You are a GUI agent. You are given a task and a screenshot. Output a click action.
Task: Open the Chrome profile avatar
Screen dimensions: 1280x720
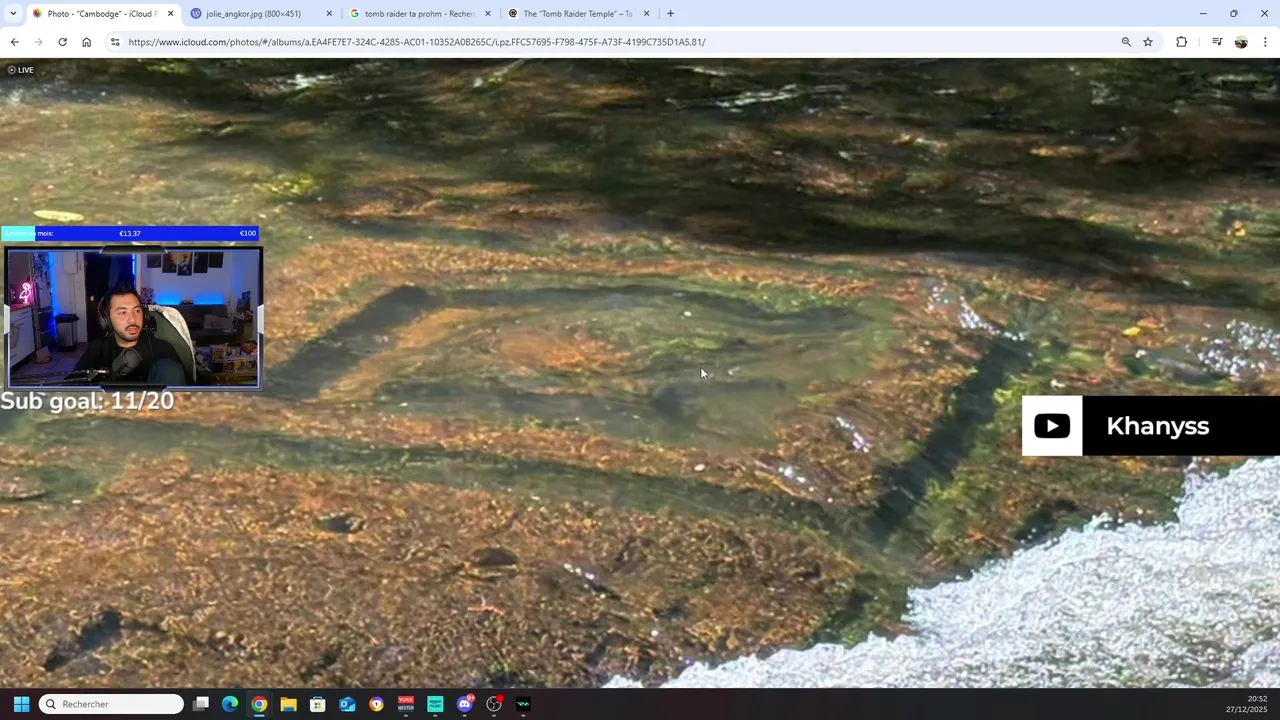[1241, 42]
